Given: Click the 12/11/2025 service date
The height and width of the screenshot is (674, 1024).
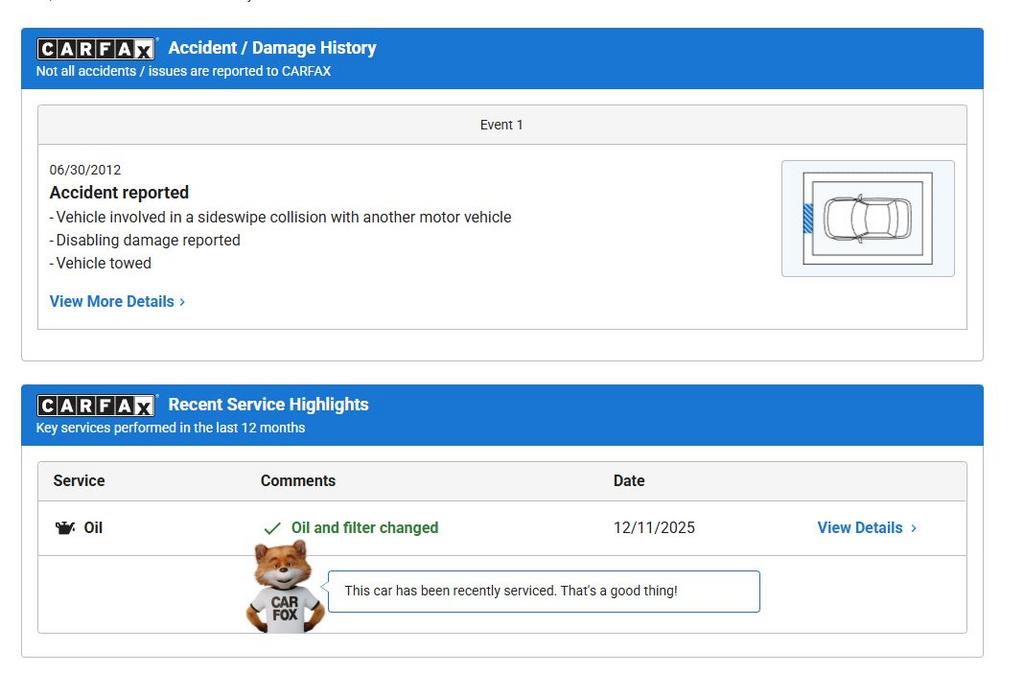Looking at the screenshot, I should click(x=654, y=528).
